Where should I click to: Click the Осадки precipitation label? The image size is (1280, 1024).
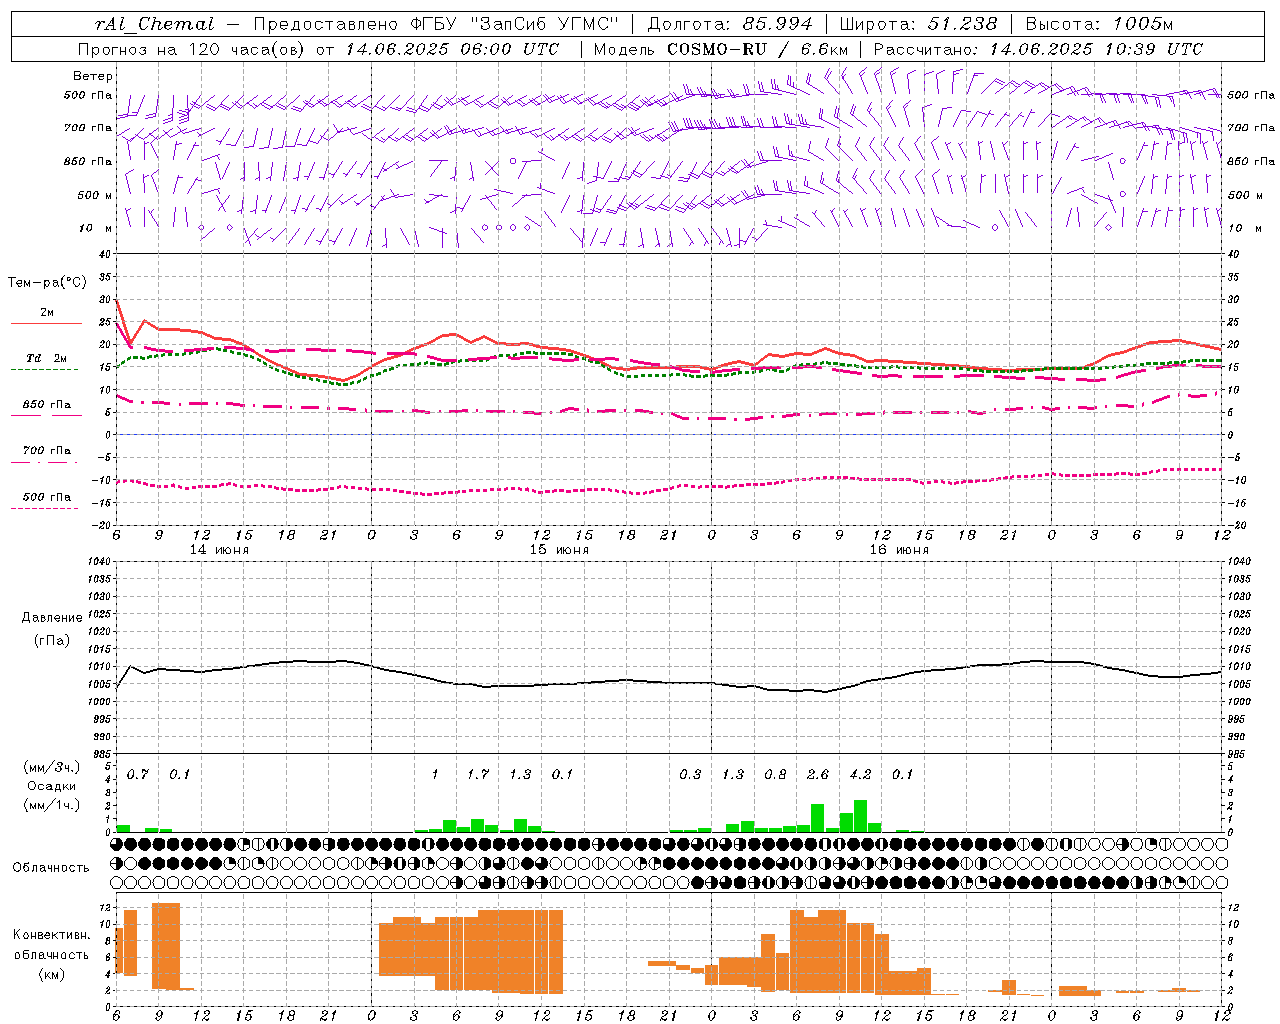click(52, 786)
